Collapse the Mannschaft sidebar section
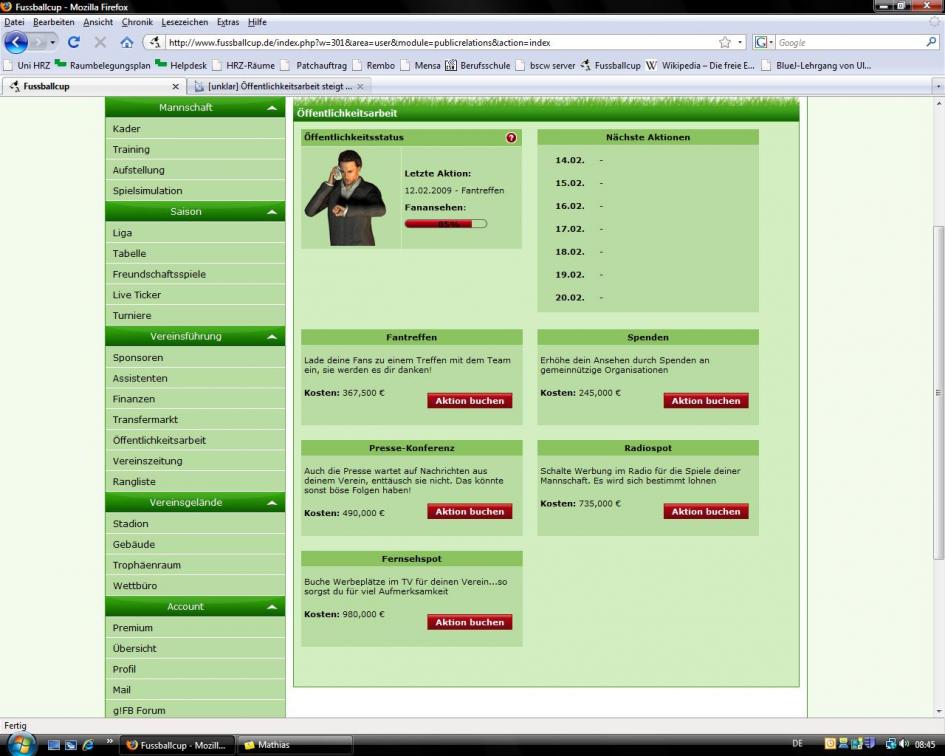 coord(271,108)
